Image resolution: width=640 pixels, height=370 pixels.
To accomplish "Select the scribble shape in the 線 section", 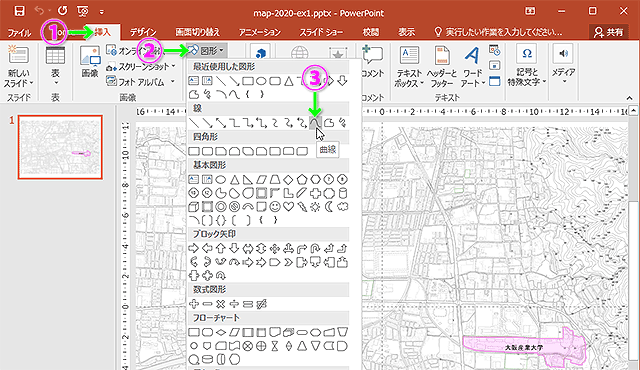I will [342, 122].
